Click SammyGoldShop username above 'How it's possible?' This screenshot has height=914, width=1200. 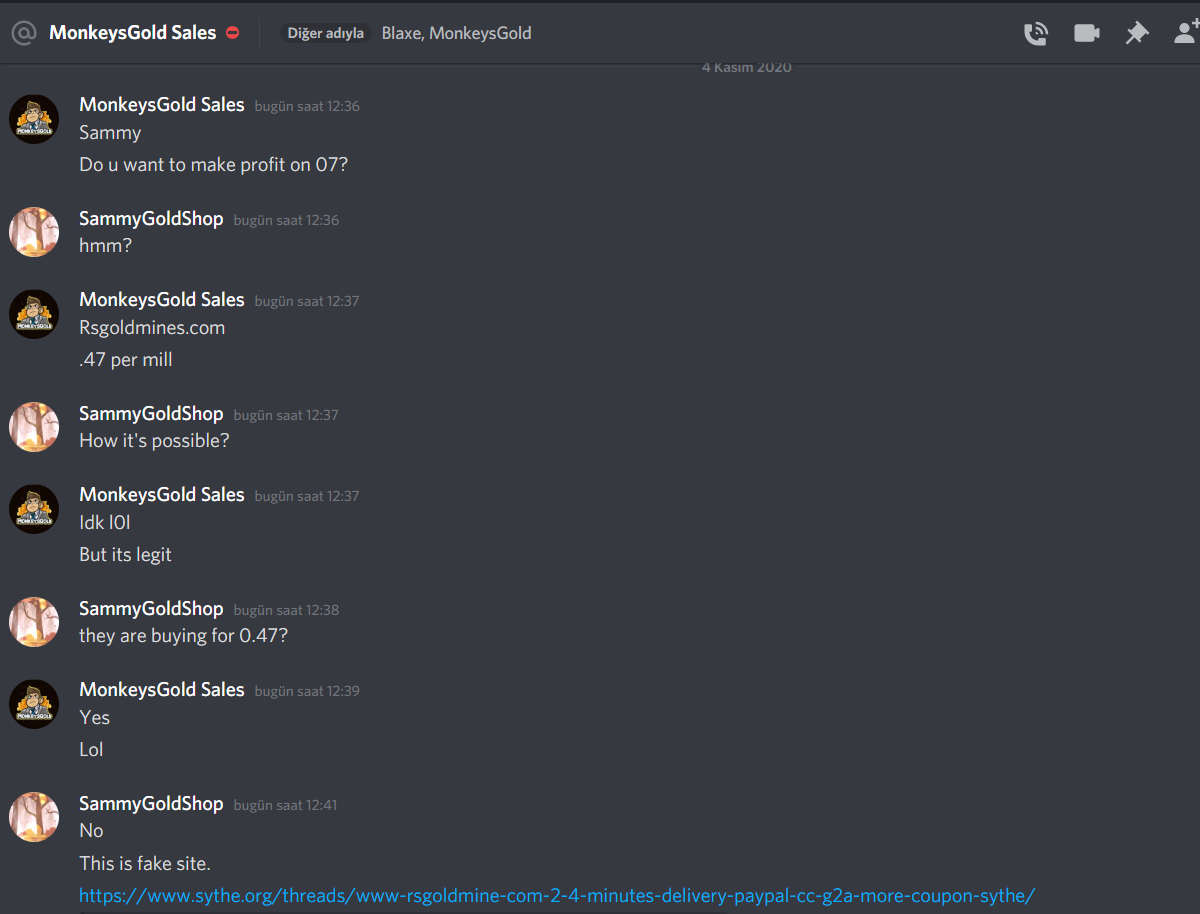click(151, 413)
